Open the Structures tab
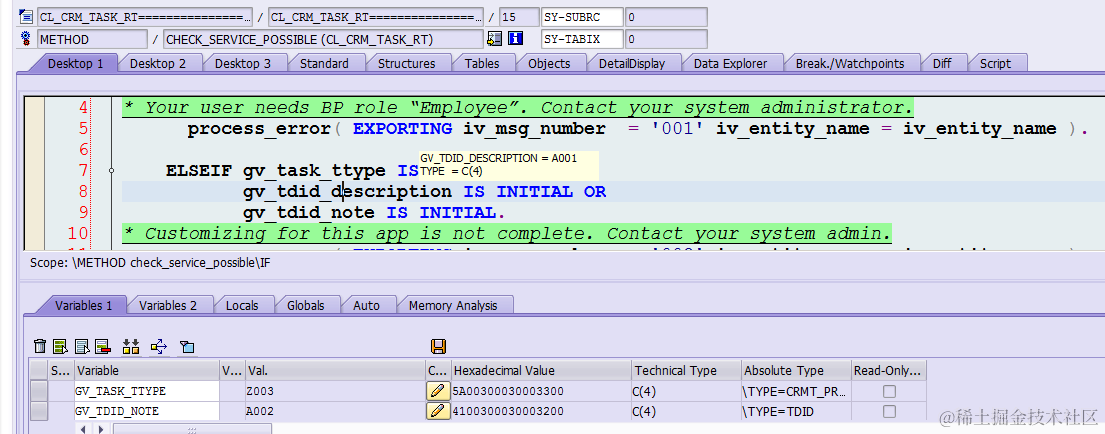 (407, 63)
